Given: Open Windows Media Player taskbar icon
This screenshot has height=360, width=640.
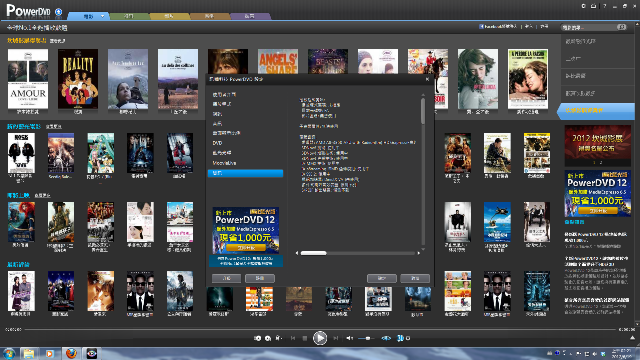Looking at the screenshot, I should (x=49, y=353).
